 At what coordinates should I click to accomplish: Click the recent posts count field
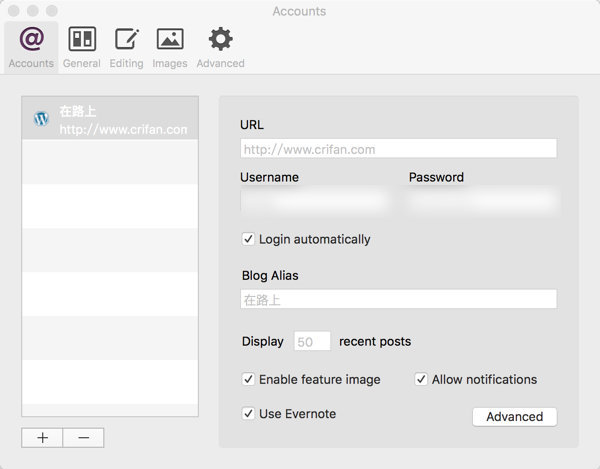pos(312,341)
